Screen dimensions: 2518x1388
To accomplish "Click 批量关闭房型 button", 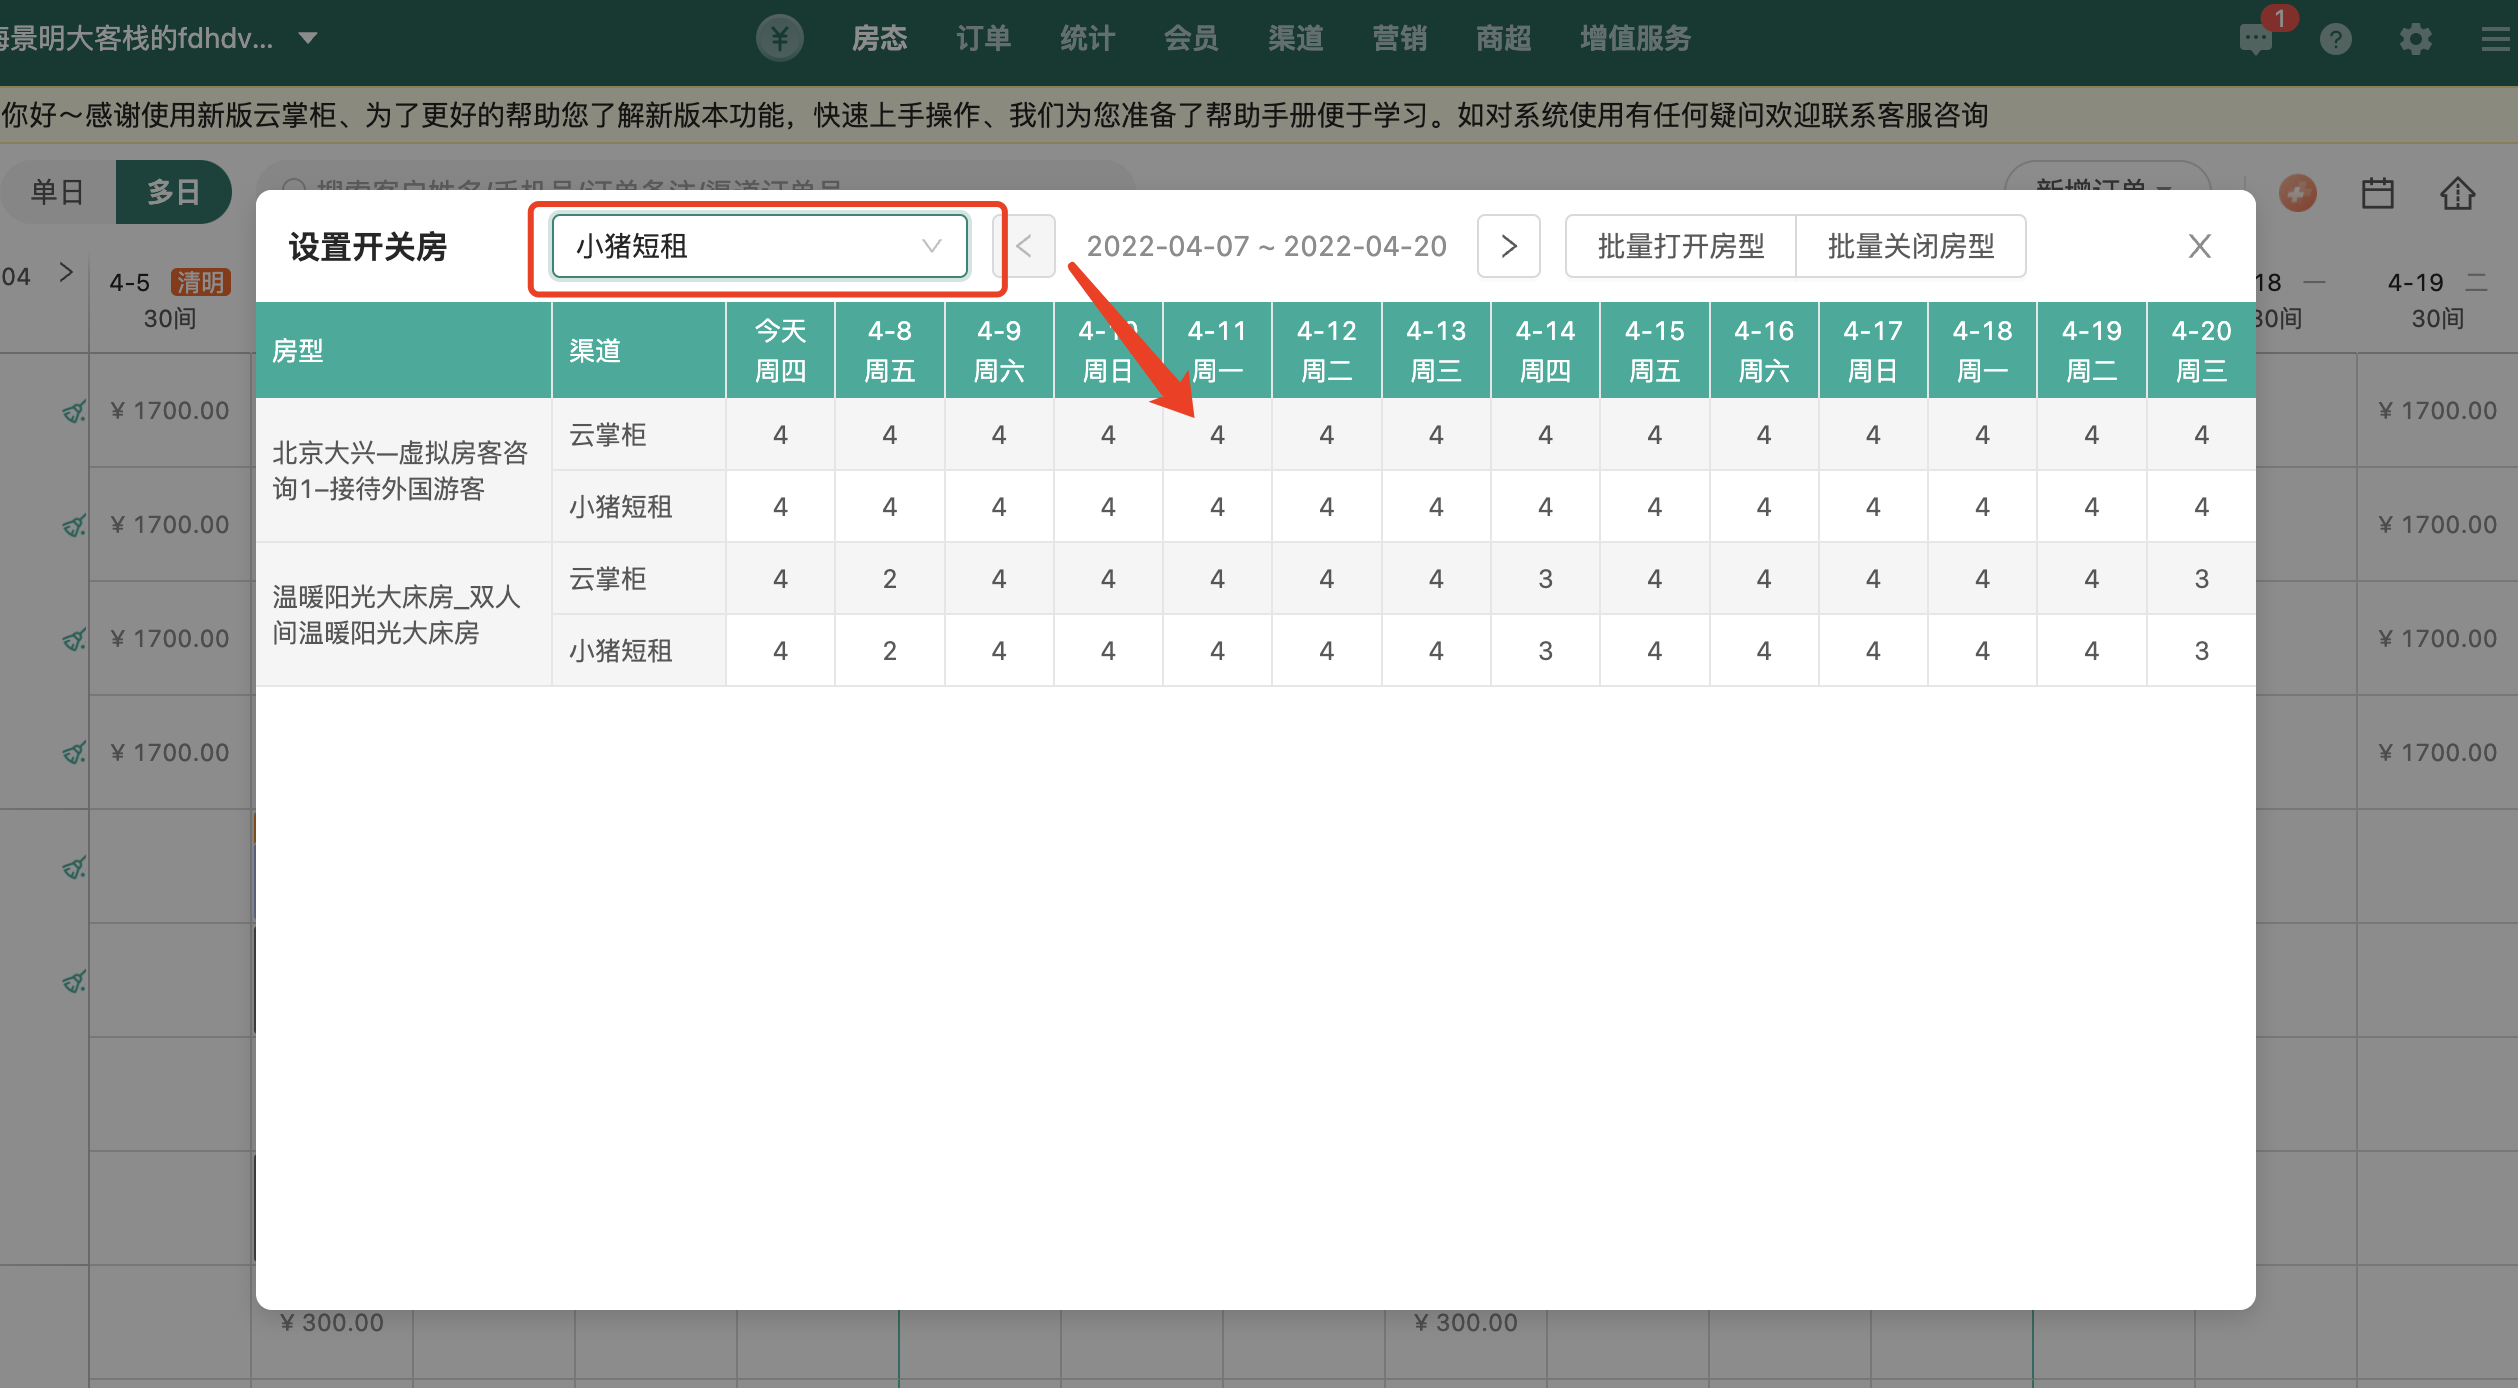I will click(x=1911, y=246).
